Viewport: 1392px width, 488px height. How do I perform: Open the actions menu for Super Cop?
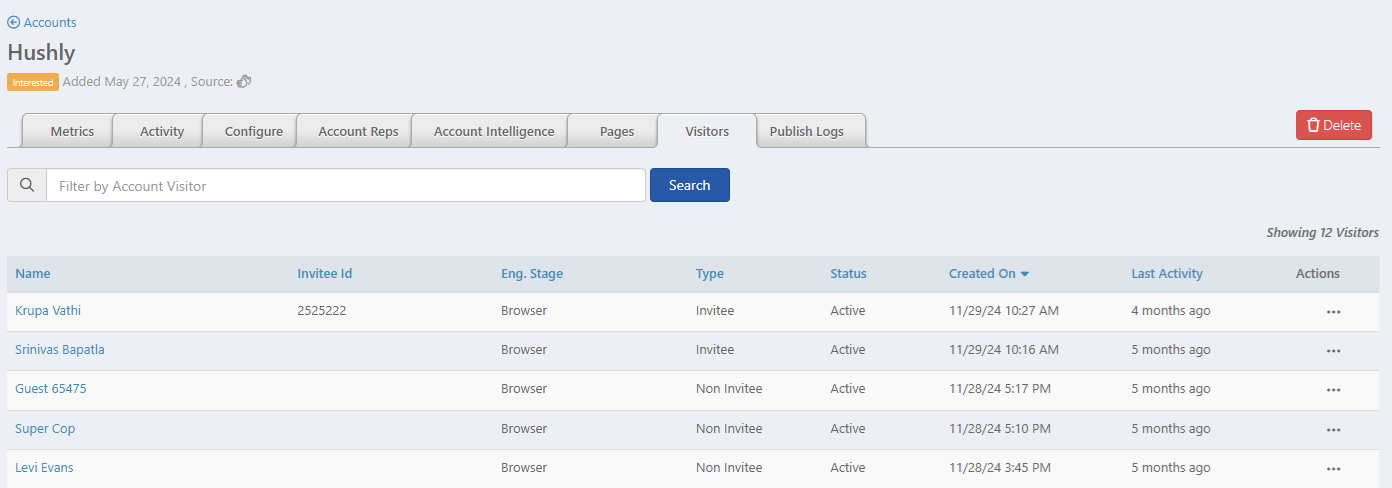click(x=1333, y=429)
